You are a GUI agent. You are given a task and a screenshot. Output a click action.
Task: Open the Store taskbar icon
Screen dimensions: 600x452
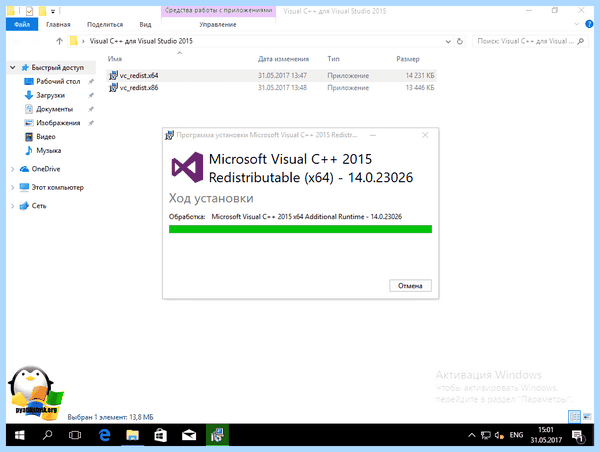click(x=160, y=435)
